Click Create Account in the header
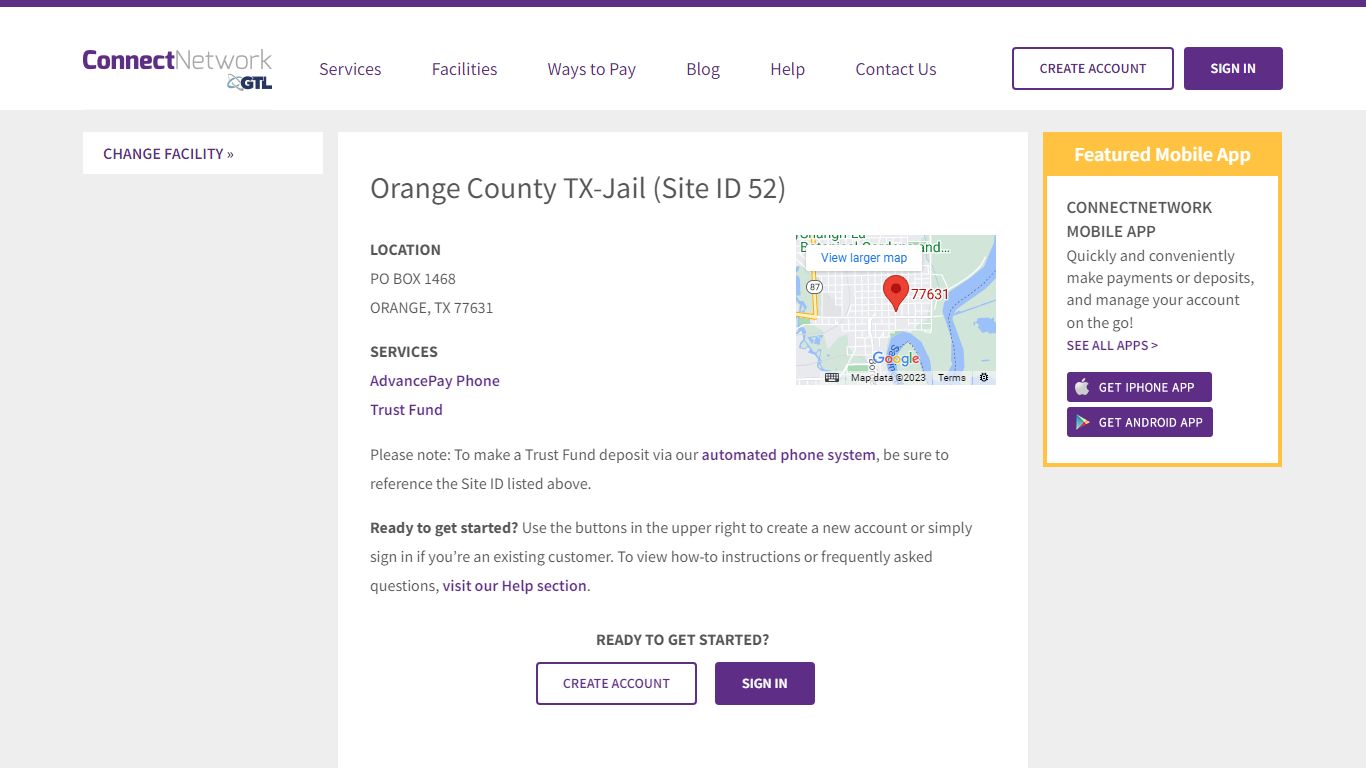This screenshot has height=768, width=1366. (1093, 68)
